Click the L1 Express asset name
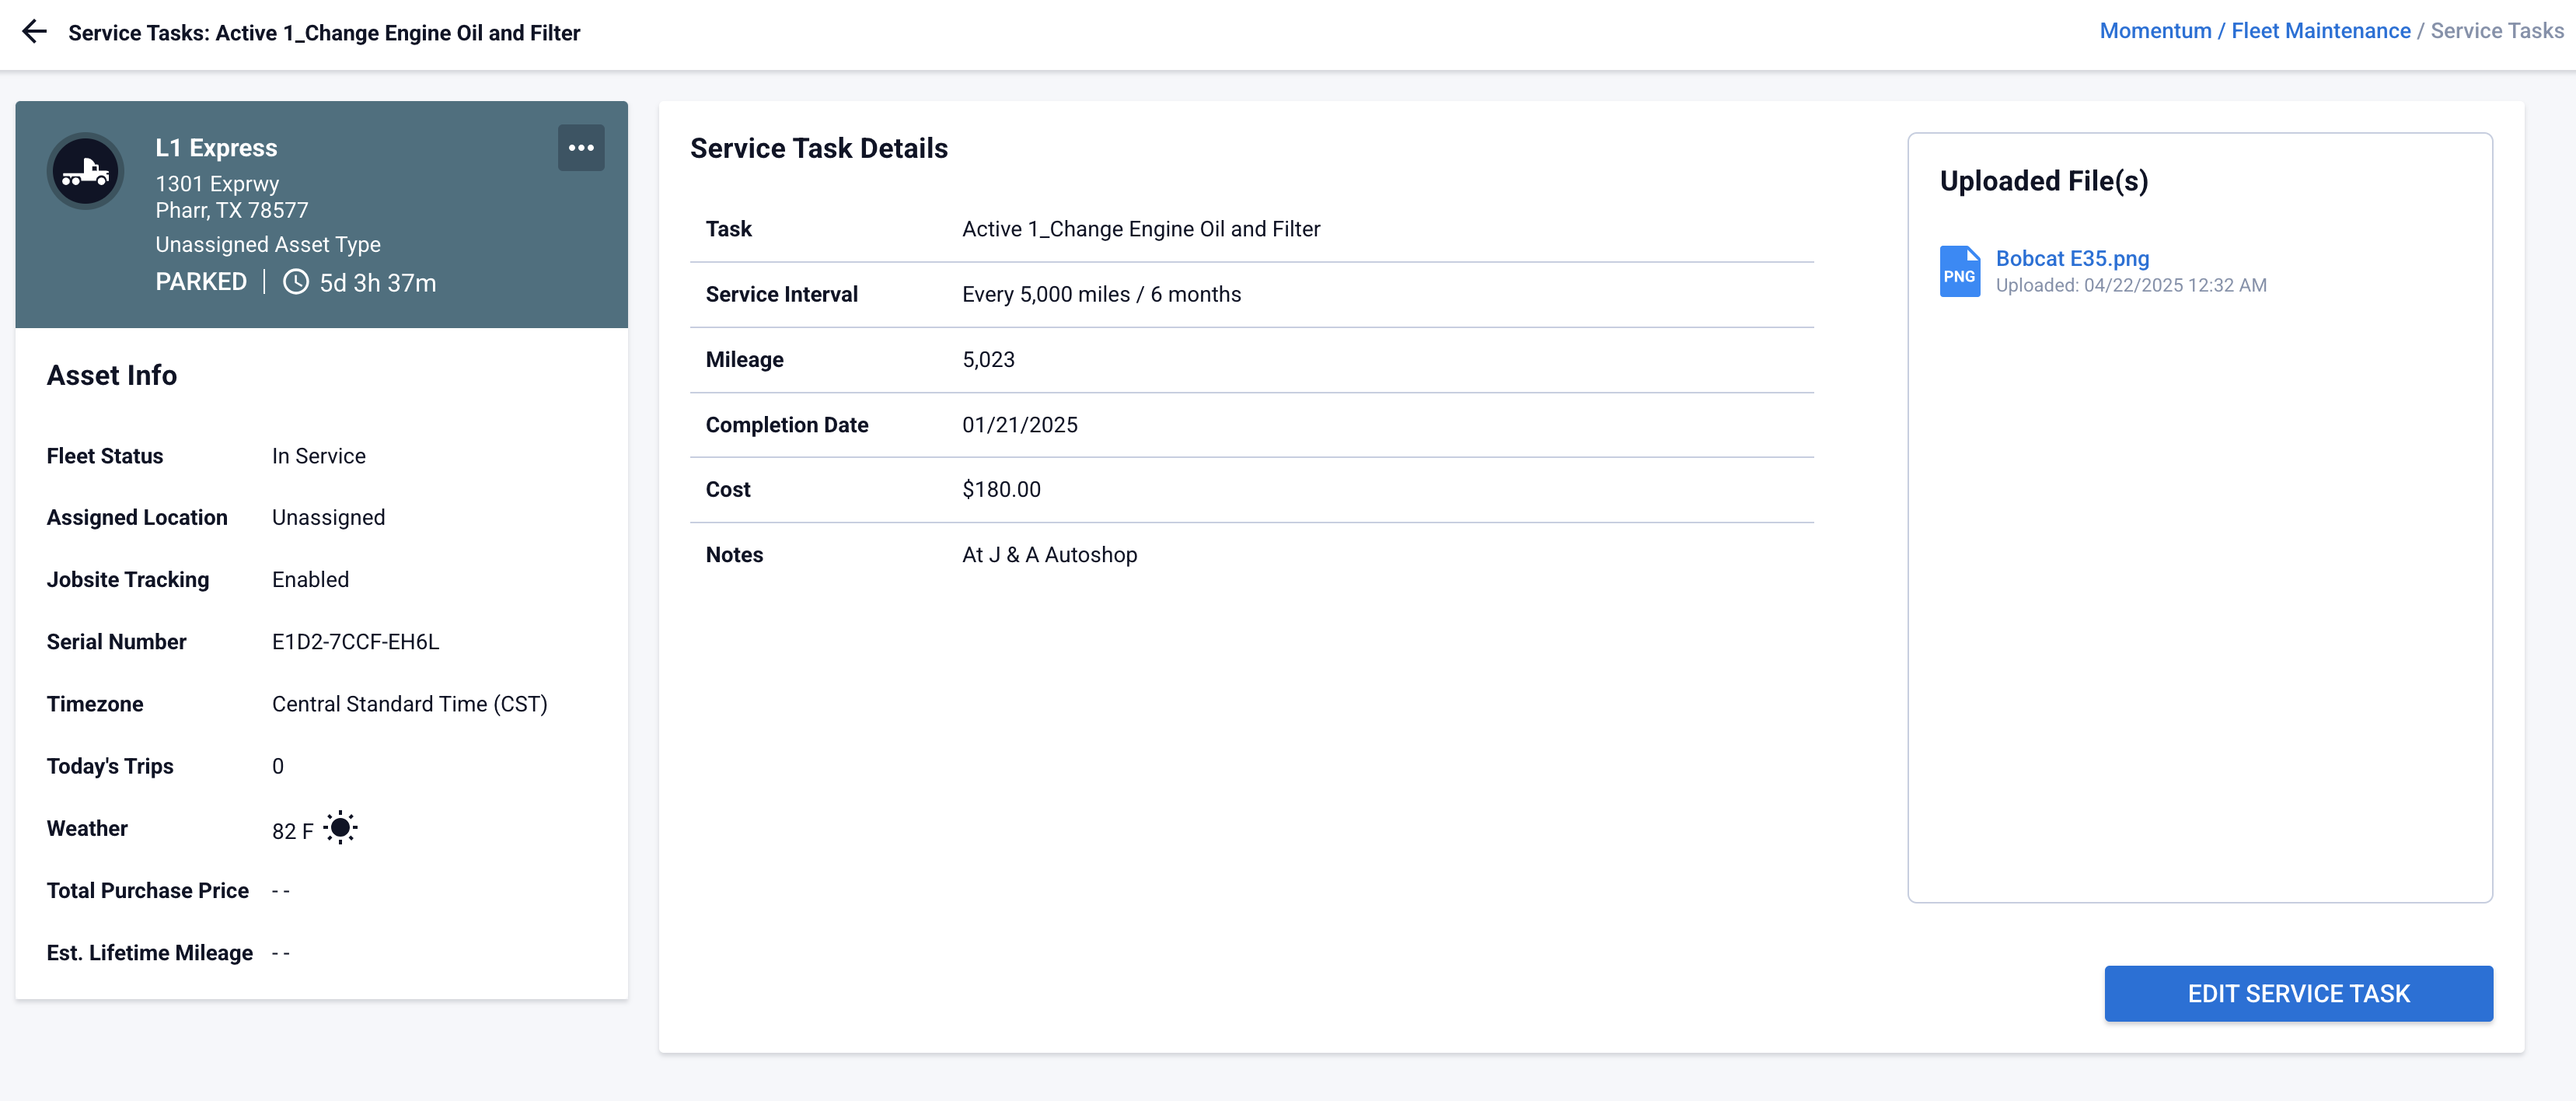This screenshot has height=1101, width=2576. click(x=217, y=148)
